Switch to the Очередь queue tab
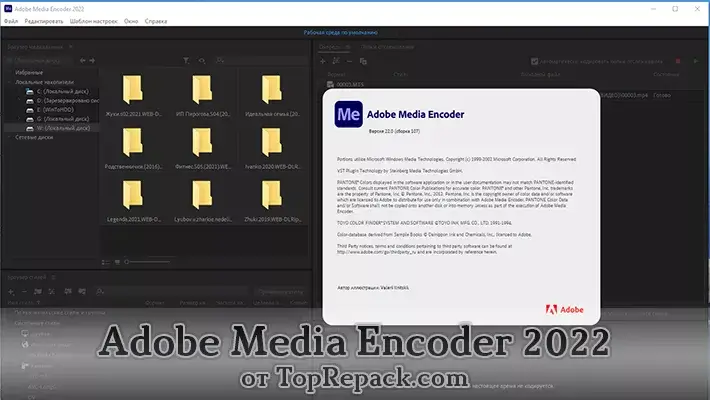Image resolution: width=710 pixels, height=400 pixels. (335, 47)
